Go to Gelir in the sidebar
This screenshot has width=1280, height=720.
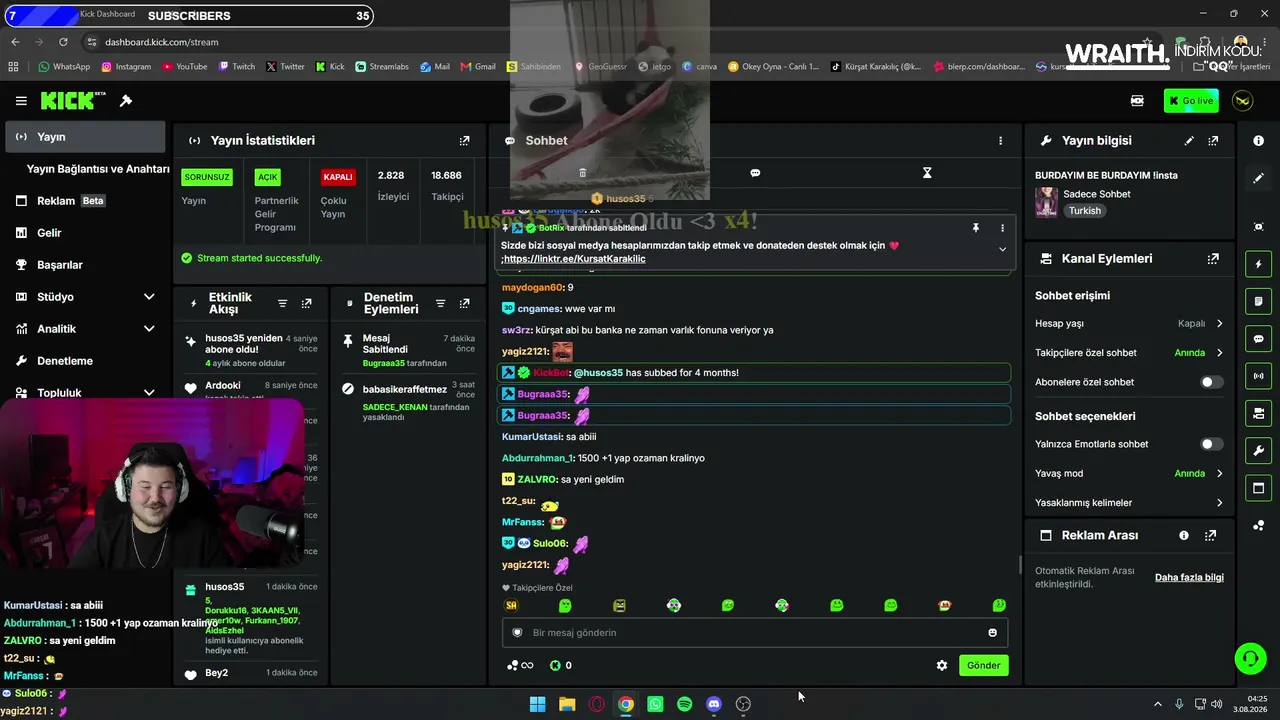pyautogui.click(x=85, y=233)
